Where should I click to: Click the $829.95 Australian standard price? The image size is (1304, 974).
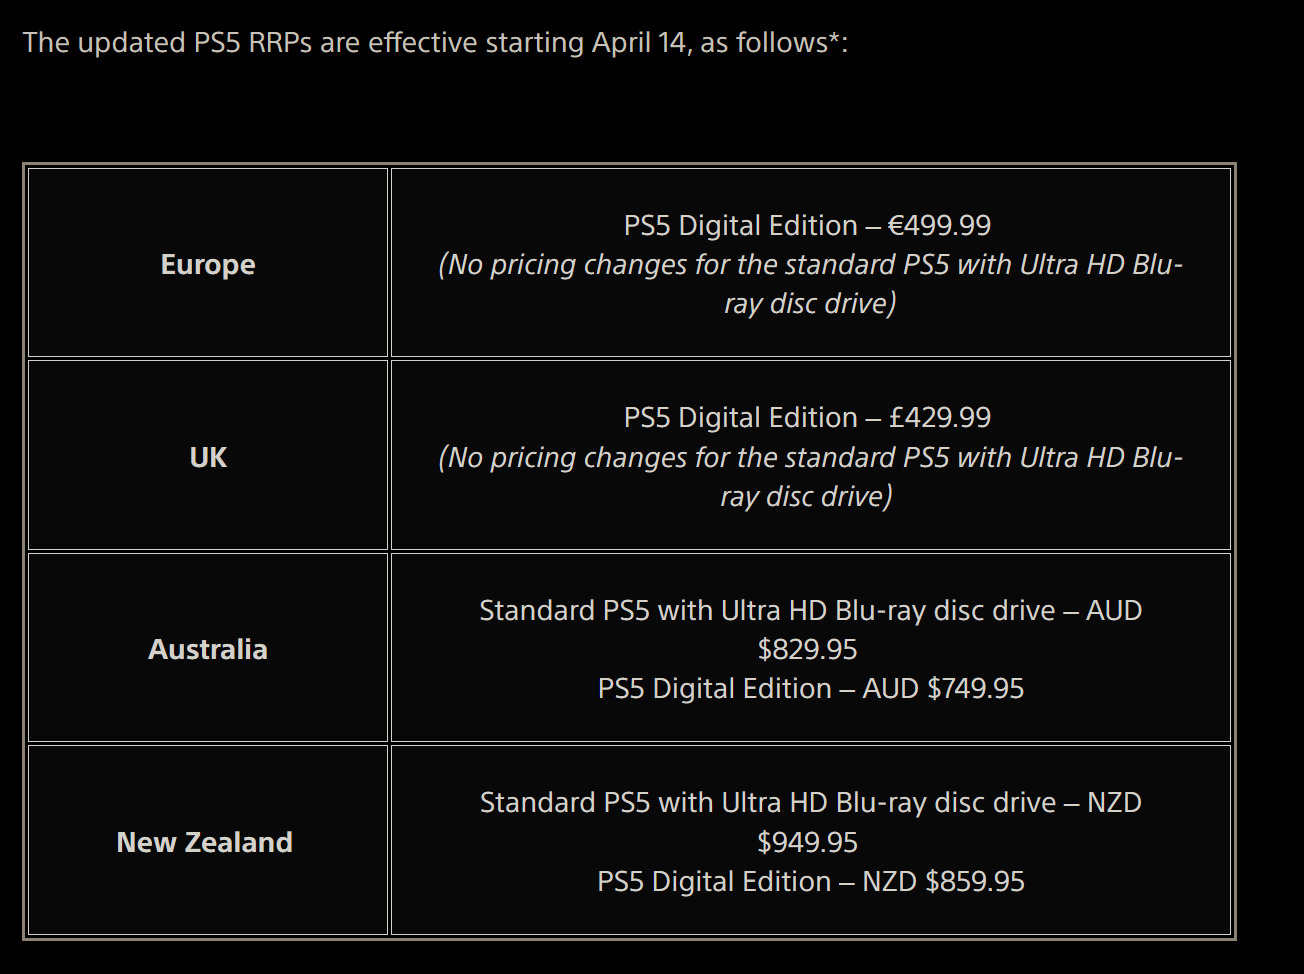click(808, 649)
